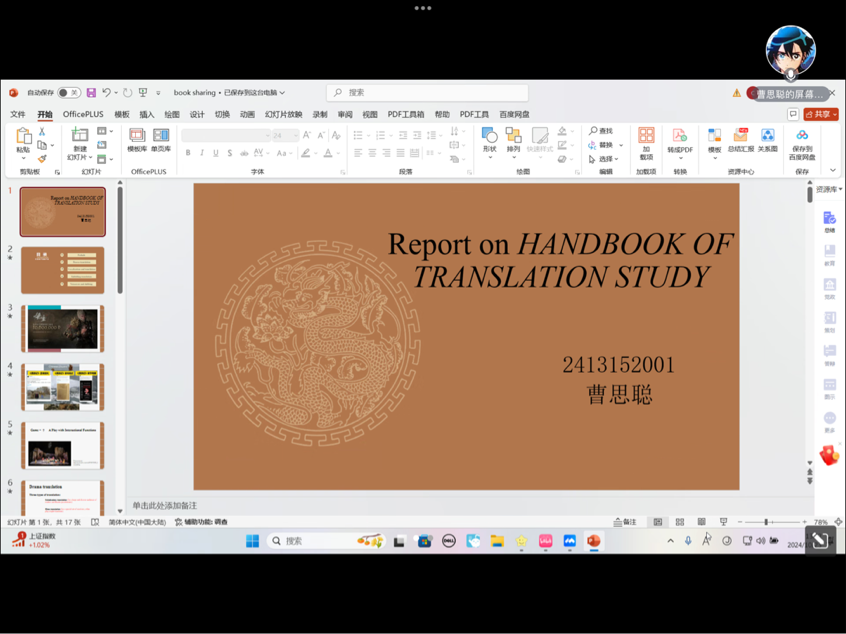Screen dimensions: 846x634
Task: Click the Save icon in title bar
Action: (x=91, y=93)
